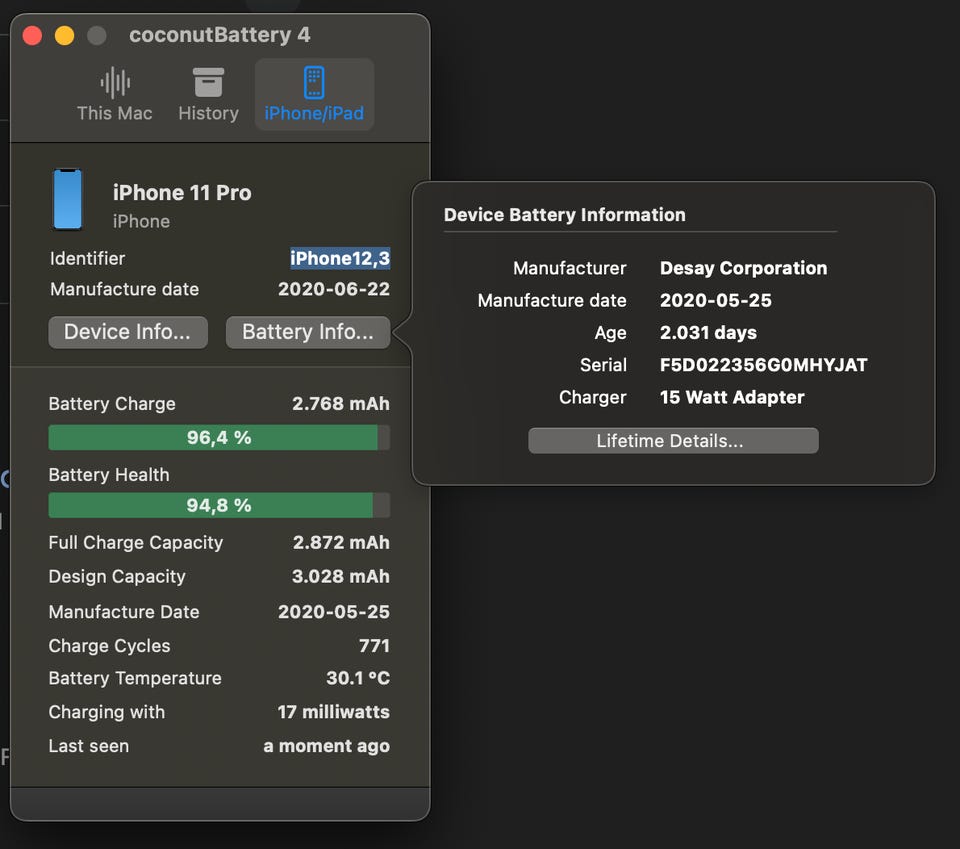Click the Battery Health 94,8 % bar
This screenshot has height=849, width=960.
click(x=219, y=506)
